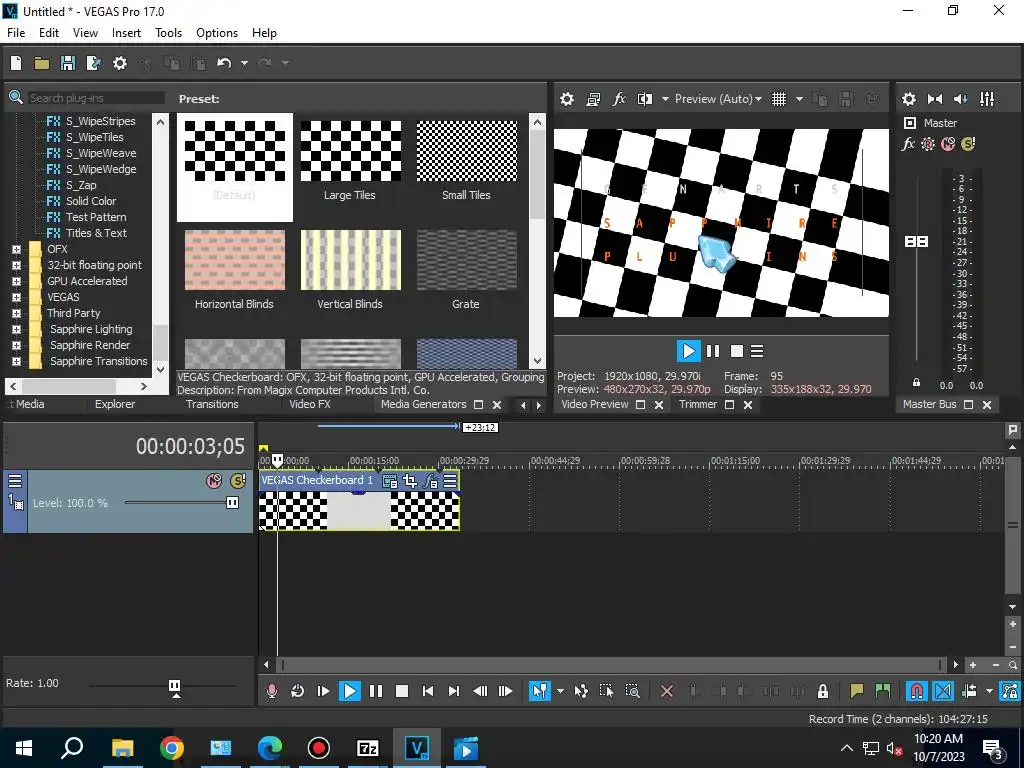The image size is (1024, 768).
Task: Expand the Third Party folder
Action: (x=16, y=313)
